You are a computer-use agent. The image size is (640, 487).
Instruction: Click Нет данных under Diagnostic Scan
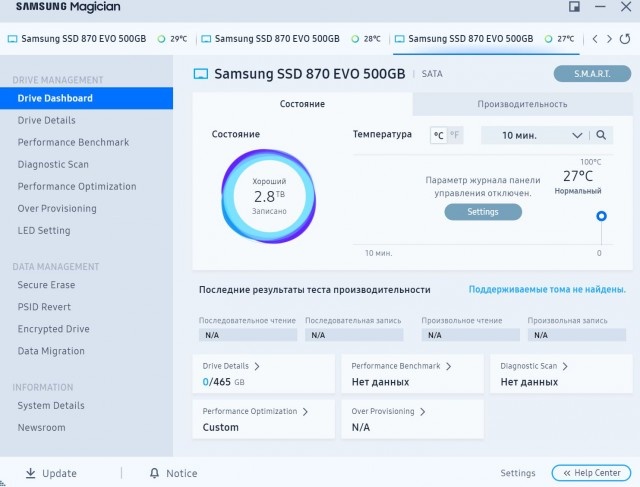pyautogui.click(x=529, y=382)
